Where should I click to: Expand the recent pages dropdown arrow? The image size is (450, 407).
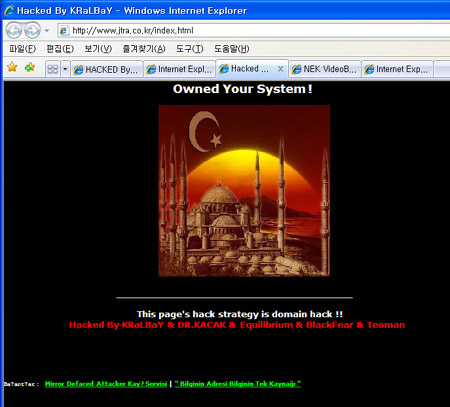(x=47, y=31)
